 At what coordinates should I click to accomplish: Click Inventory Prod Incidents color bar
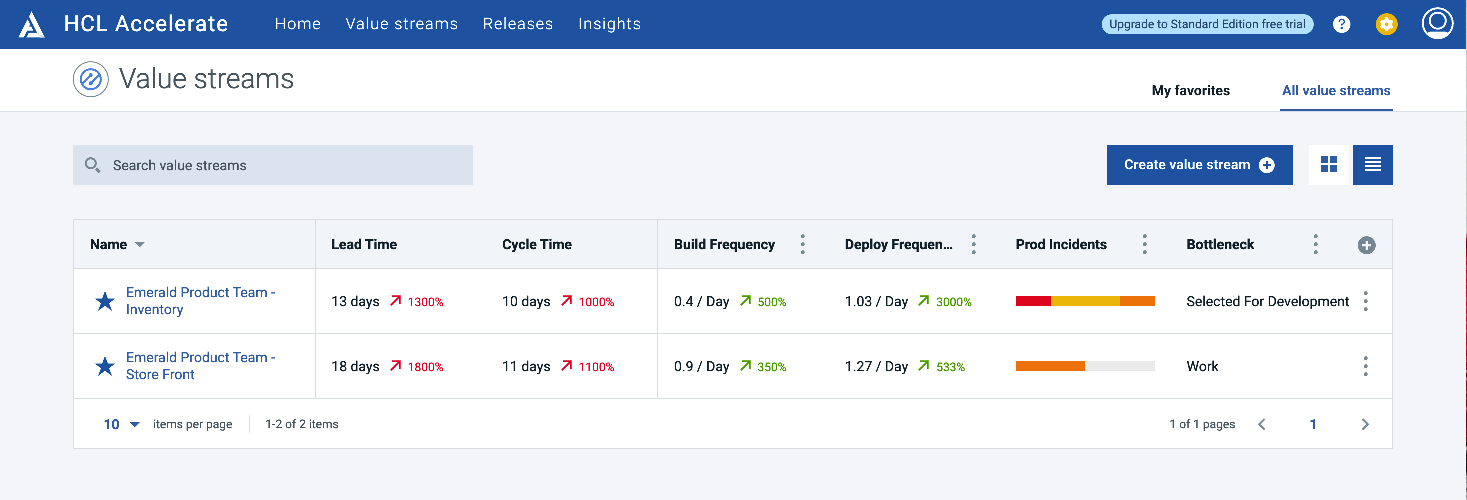1085,301
